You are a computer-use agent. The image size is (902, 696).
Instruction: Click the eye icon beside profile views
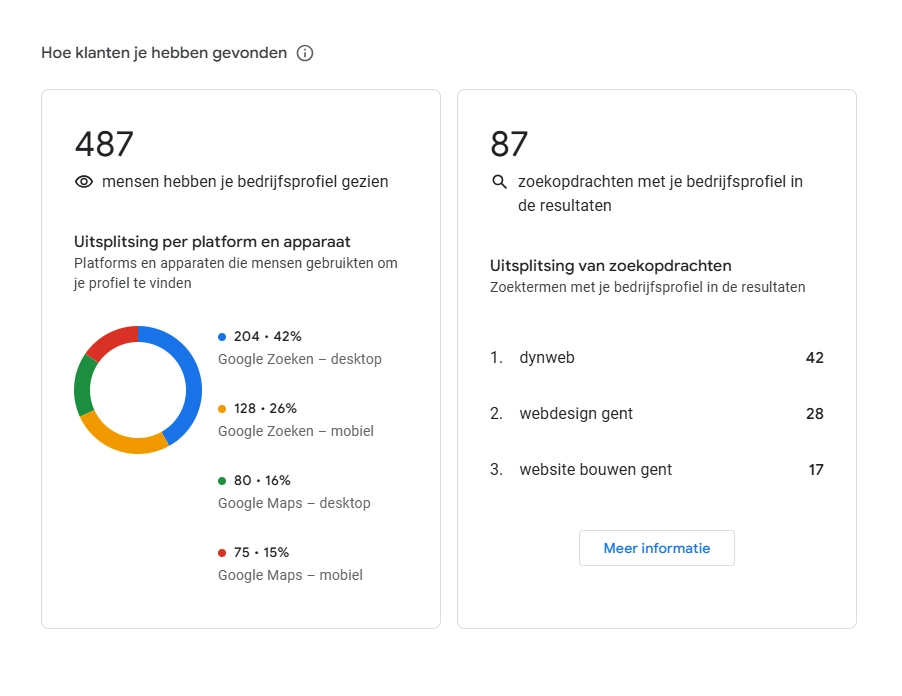pyautogui.click(x=84, y=182)
